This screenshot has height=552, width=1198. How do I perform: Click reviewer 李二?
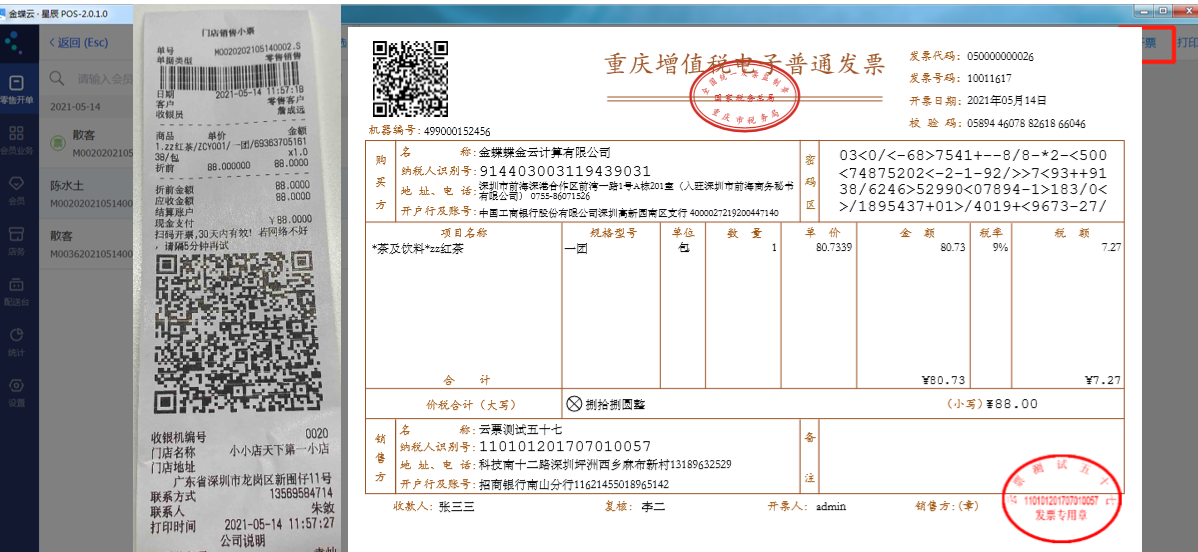[653, 506]
